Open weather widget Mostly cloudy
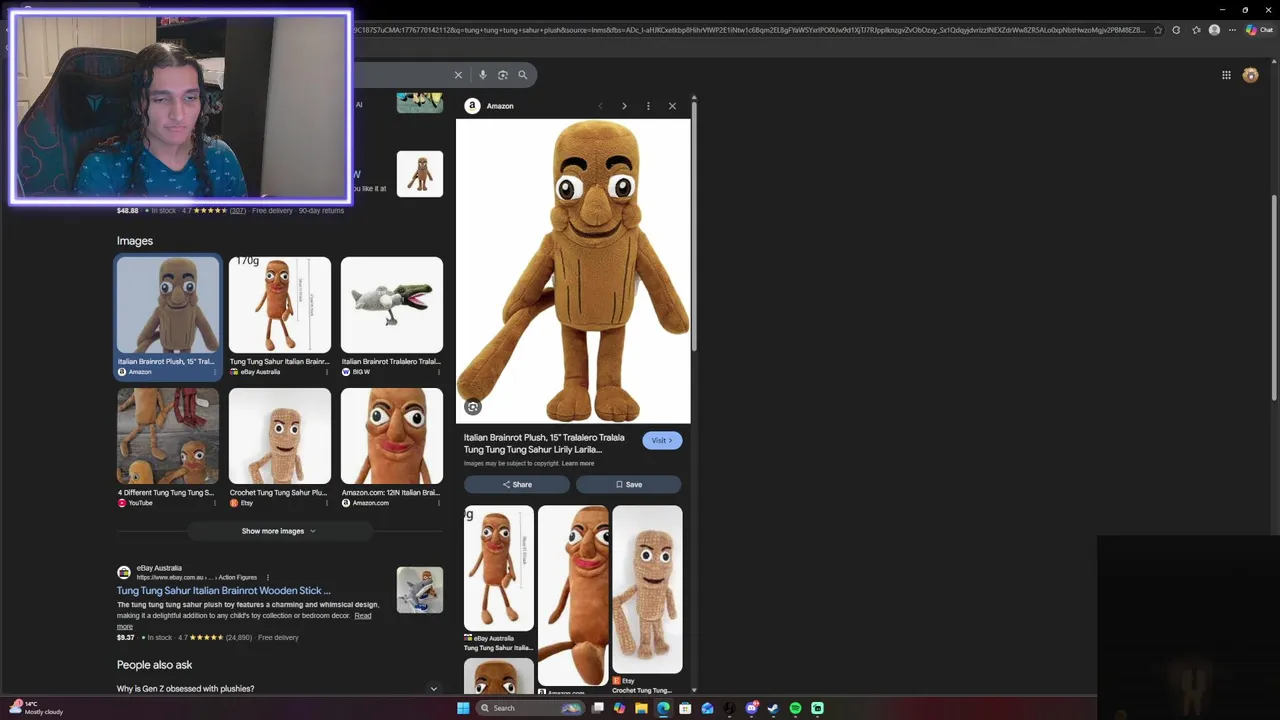 (x=36, y=708)
